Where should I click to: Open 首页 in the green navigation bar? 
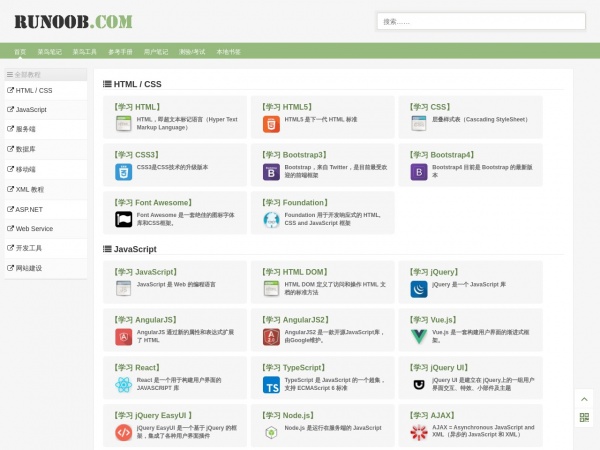click(x=20, y=52)
